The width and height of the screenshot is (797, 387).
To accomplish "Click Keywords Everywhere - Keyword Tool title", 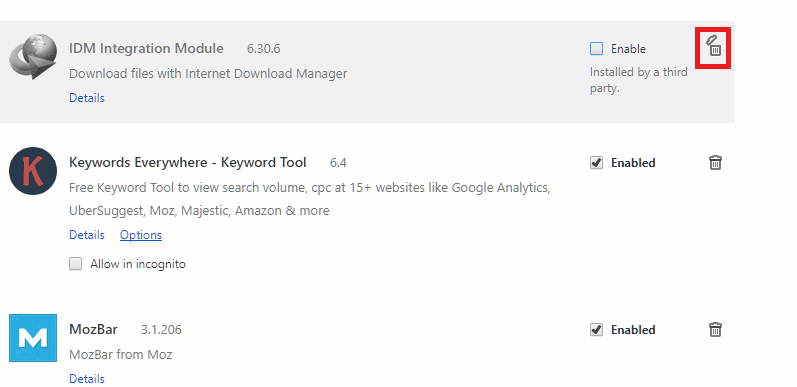I will [188, 163].
